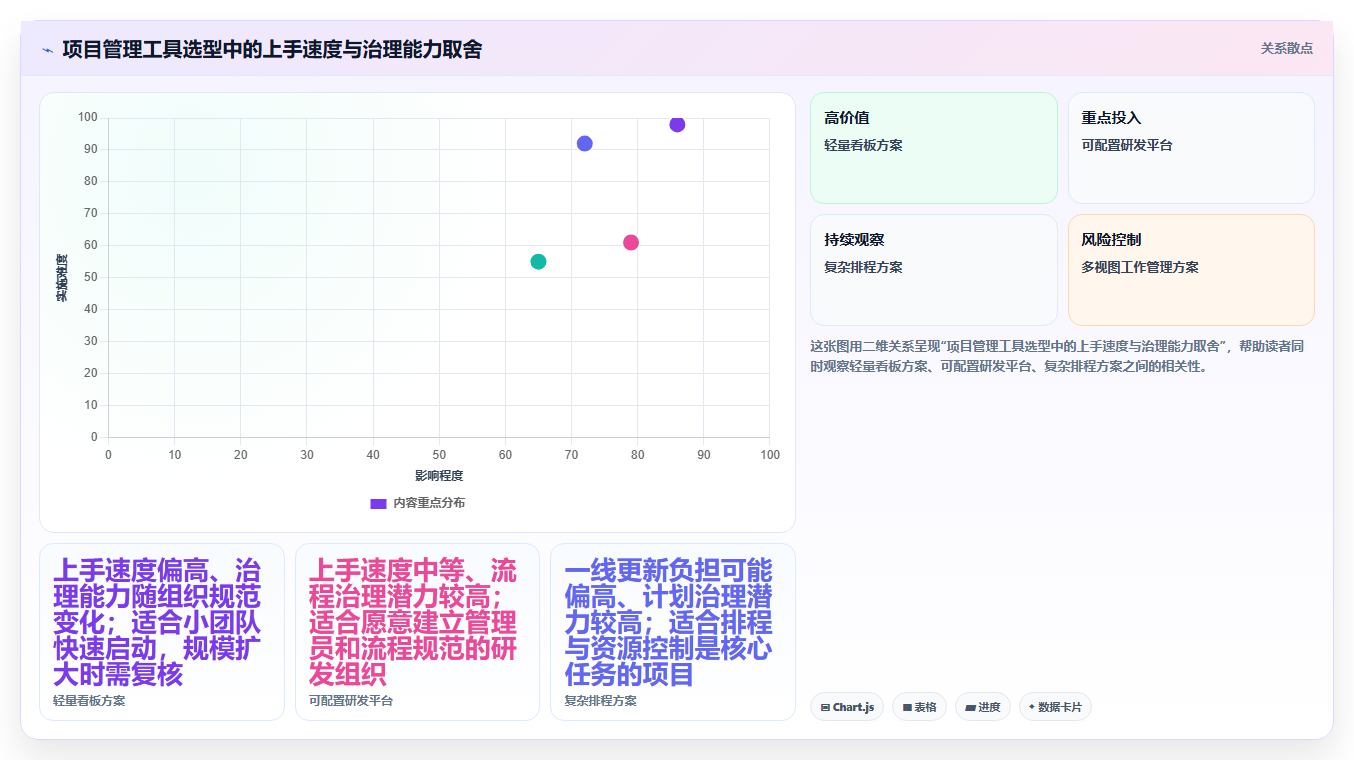
Task: Click the purple 上手速度偏高 summary card text
Action: click(x=158, y=622)
